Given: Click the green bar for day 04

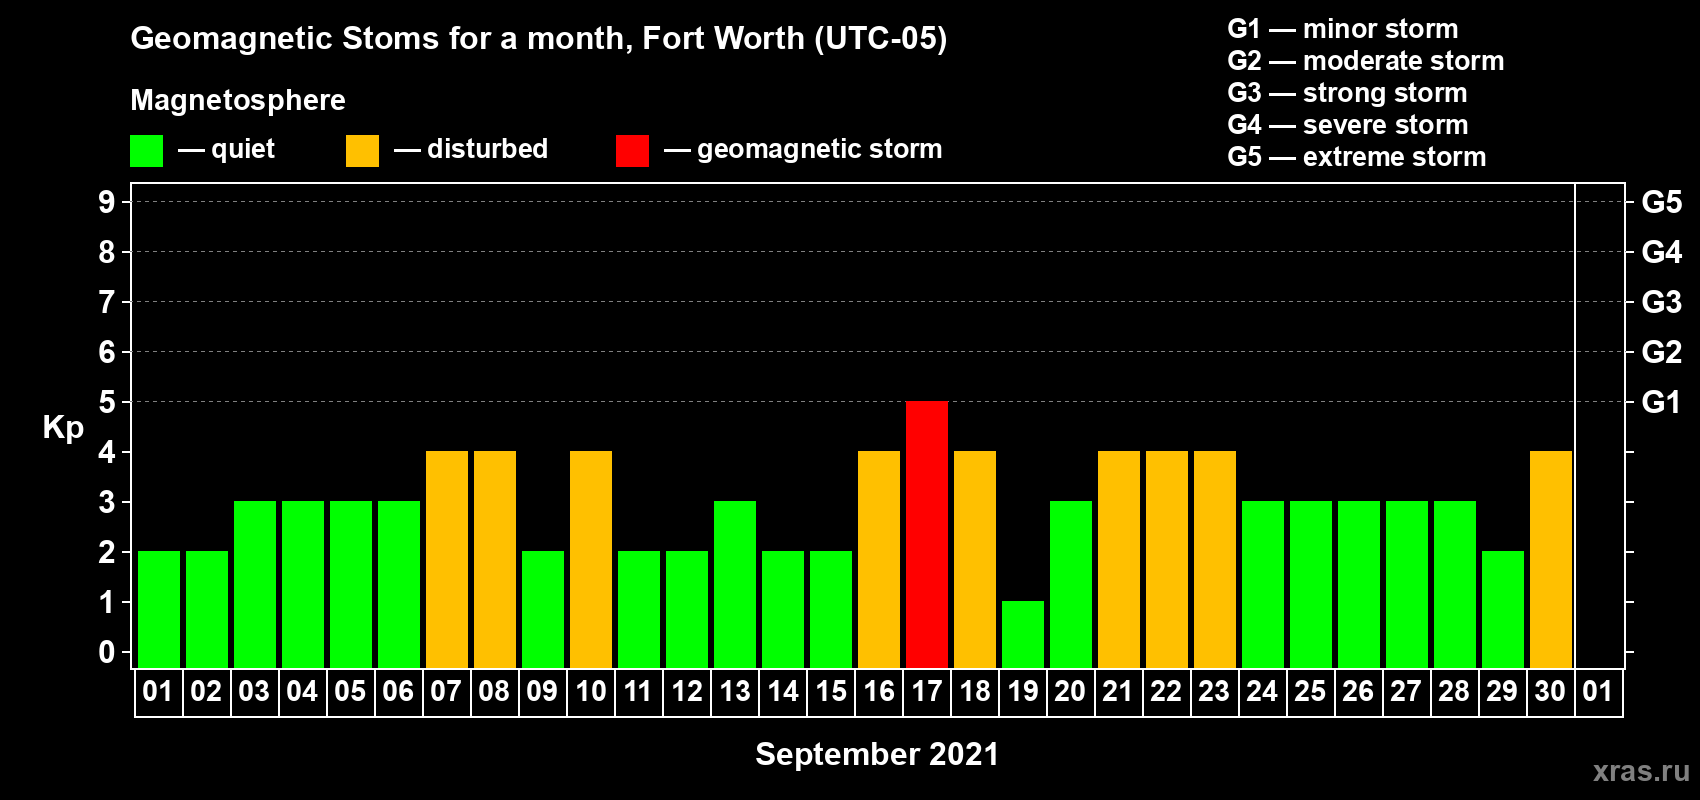Looking at the screenshot, I should click(303, 584).
